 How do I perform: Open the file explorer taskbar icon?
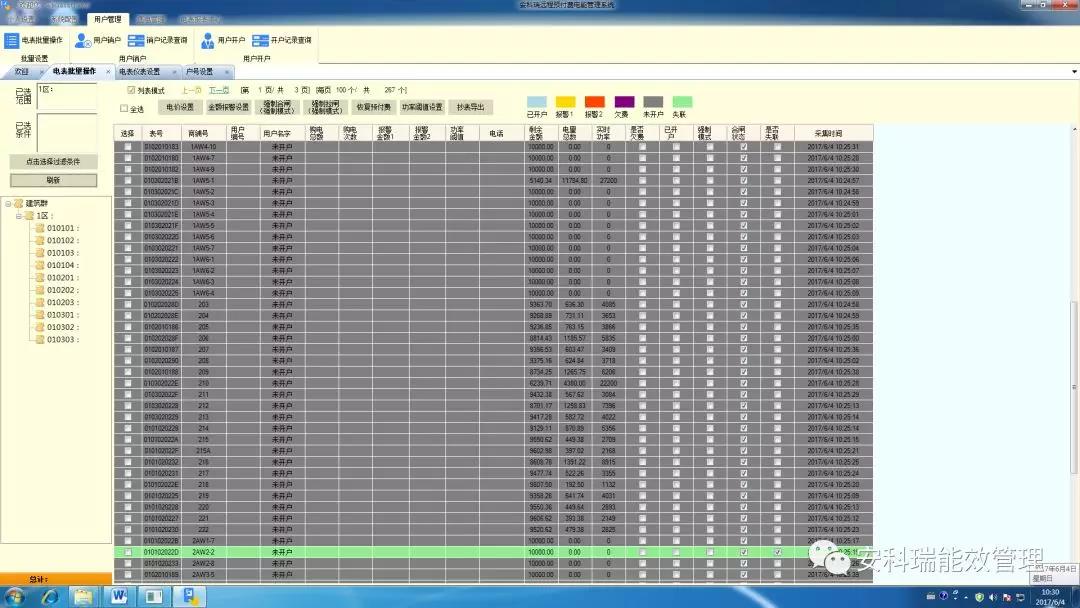click(83, 596)
